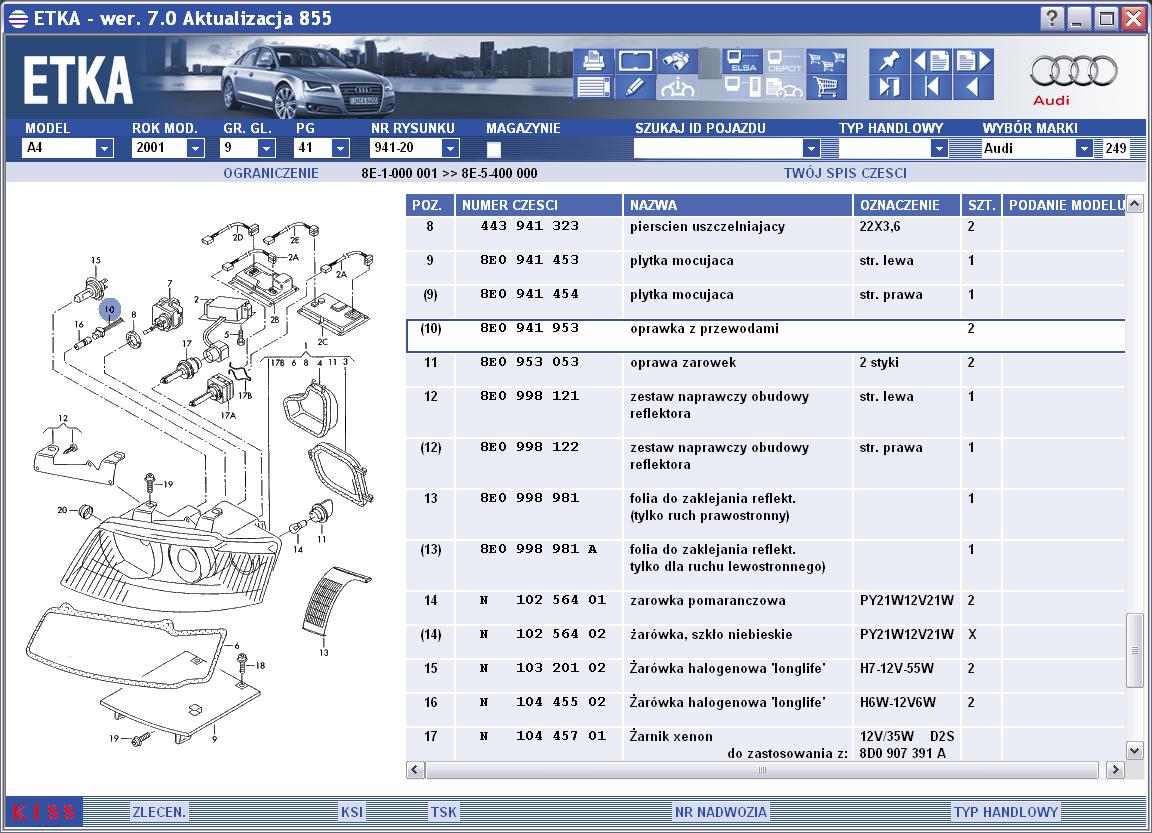Click highlighted position 10 in the diagram
The height and width of the screenshot is (833, 1152).
tap(109, 309)
